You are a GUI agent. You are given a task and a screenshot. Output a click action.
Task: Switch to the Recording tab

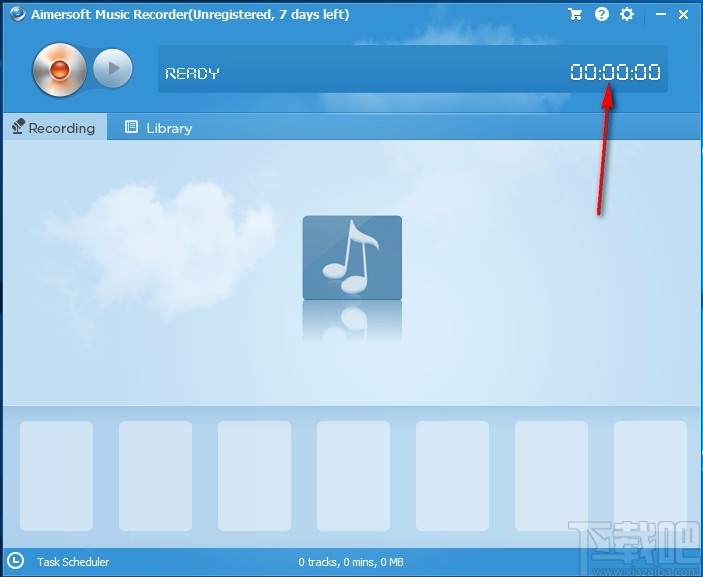(x=55, y=127)
